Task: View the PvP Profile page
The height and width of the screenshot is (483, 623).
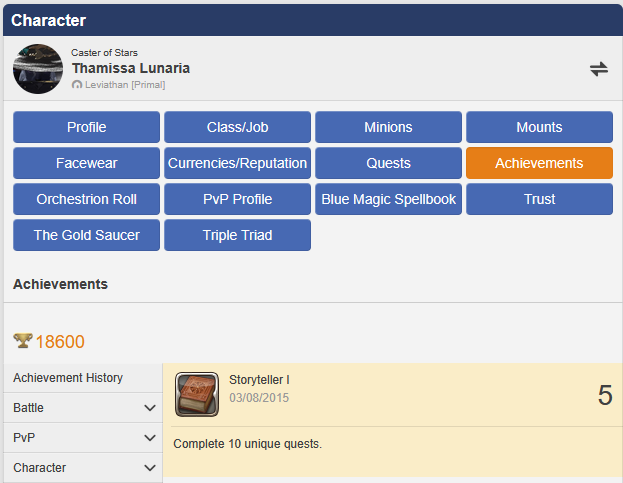Action: (x=238, y=199)
